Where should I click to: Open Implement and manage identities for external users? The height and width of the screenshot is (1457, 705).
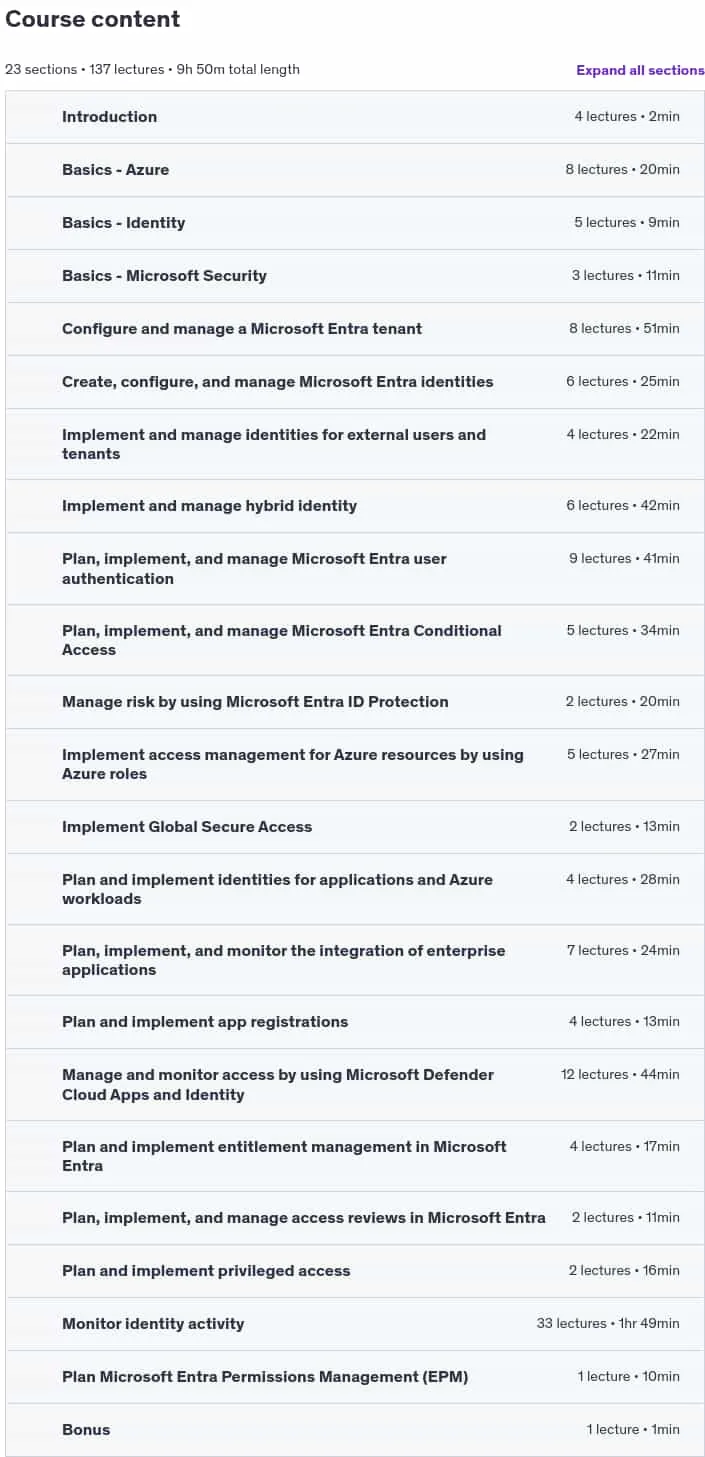click(355, 444)
